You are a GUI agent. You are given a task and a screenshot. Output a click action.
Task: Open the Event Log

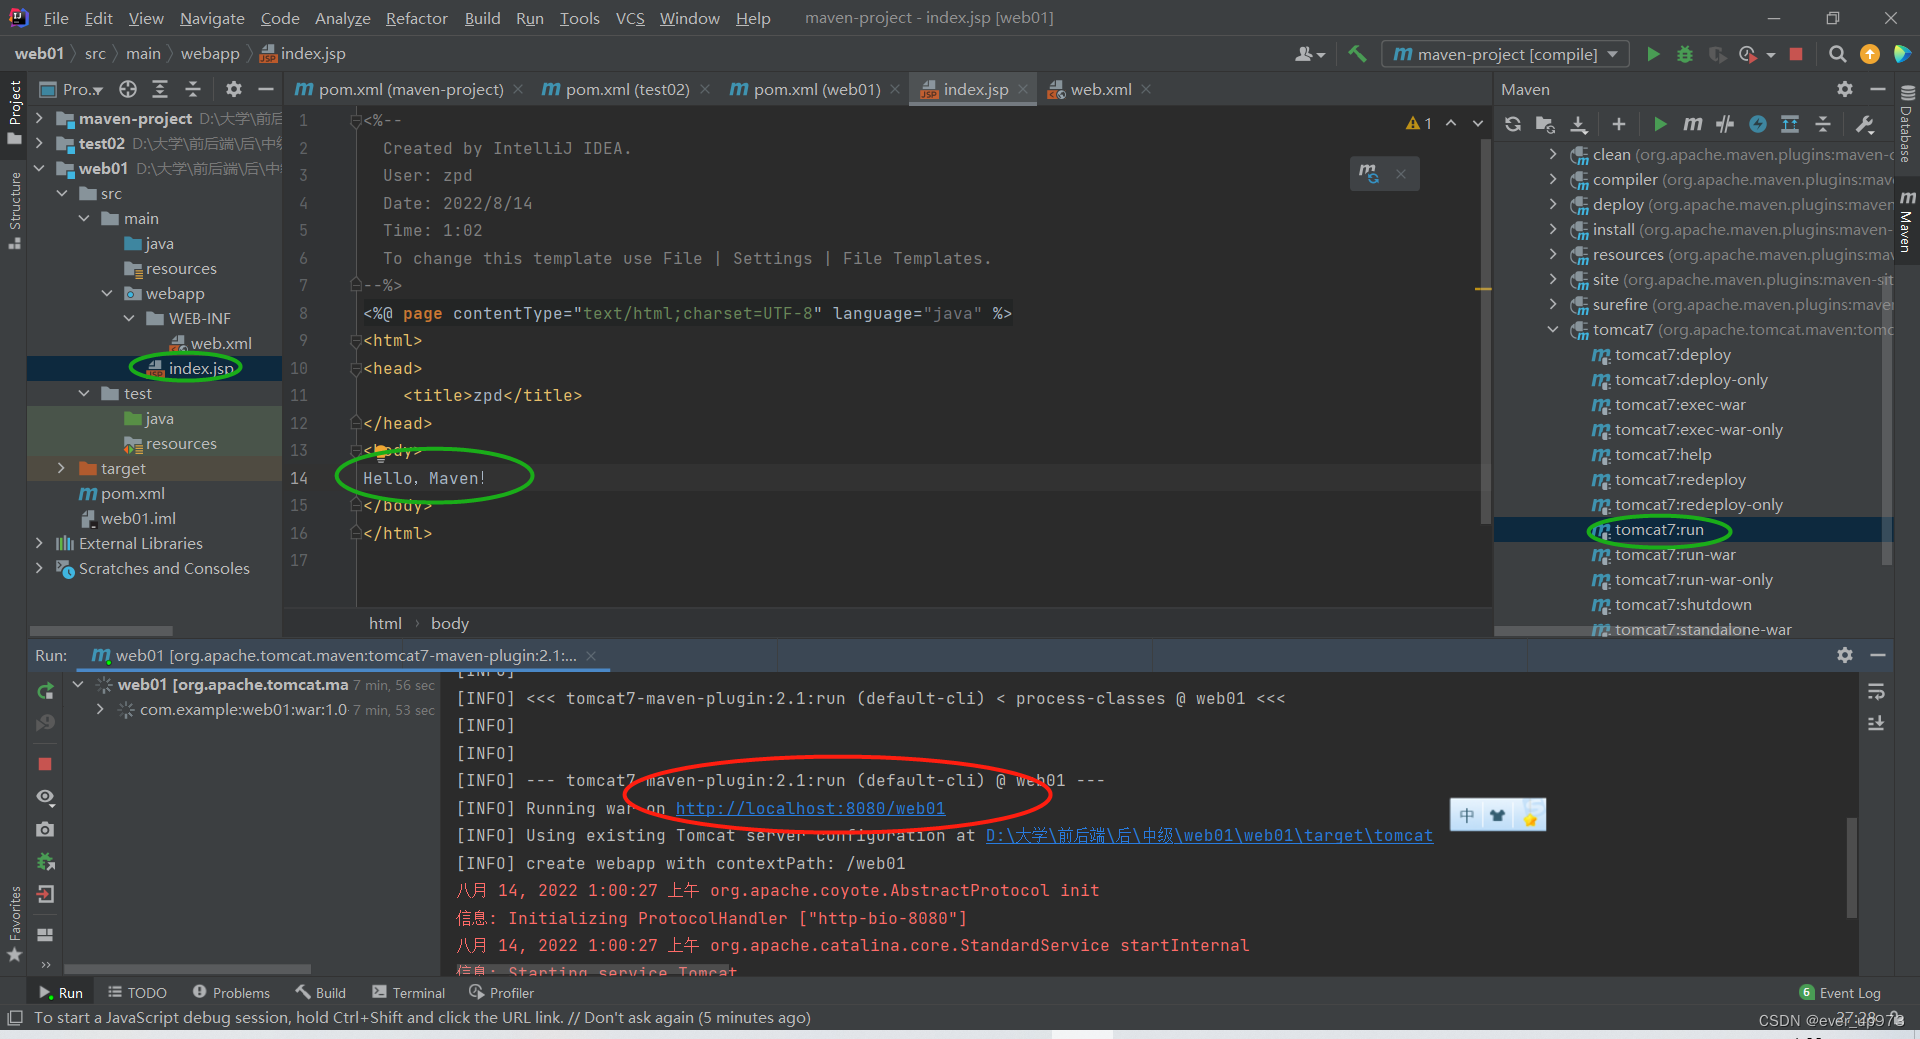click(1839, 992)
